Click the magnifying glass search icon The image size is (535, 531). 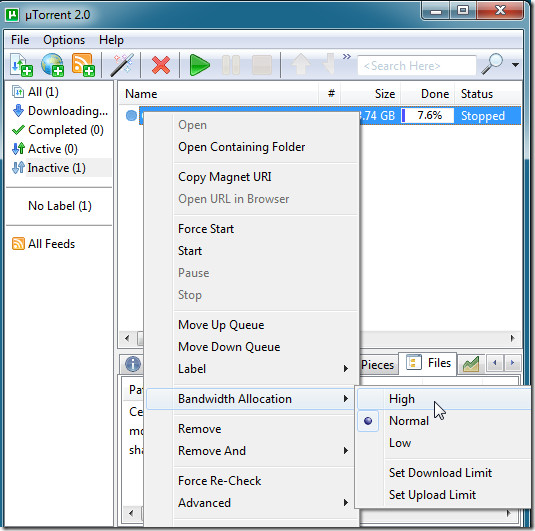point(492,64)
